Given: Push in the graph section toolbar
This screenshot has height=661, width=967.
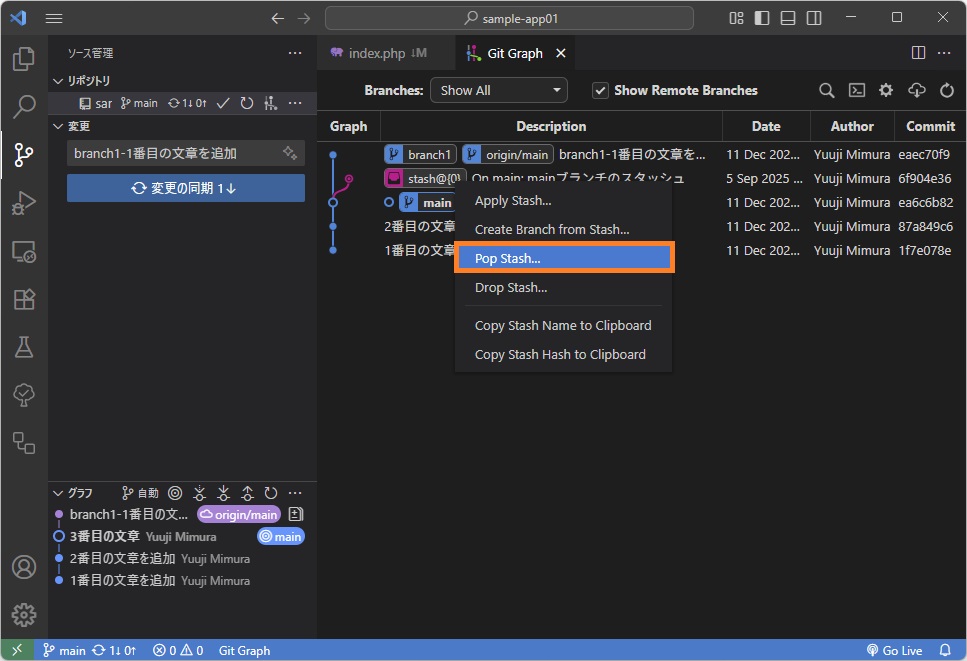Looking at the screenshot, I should (x=247, y=493).
